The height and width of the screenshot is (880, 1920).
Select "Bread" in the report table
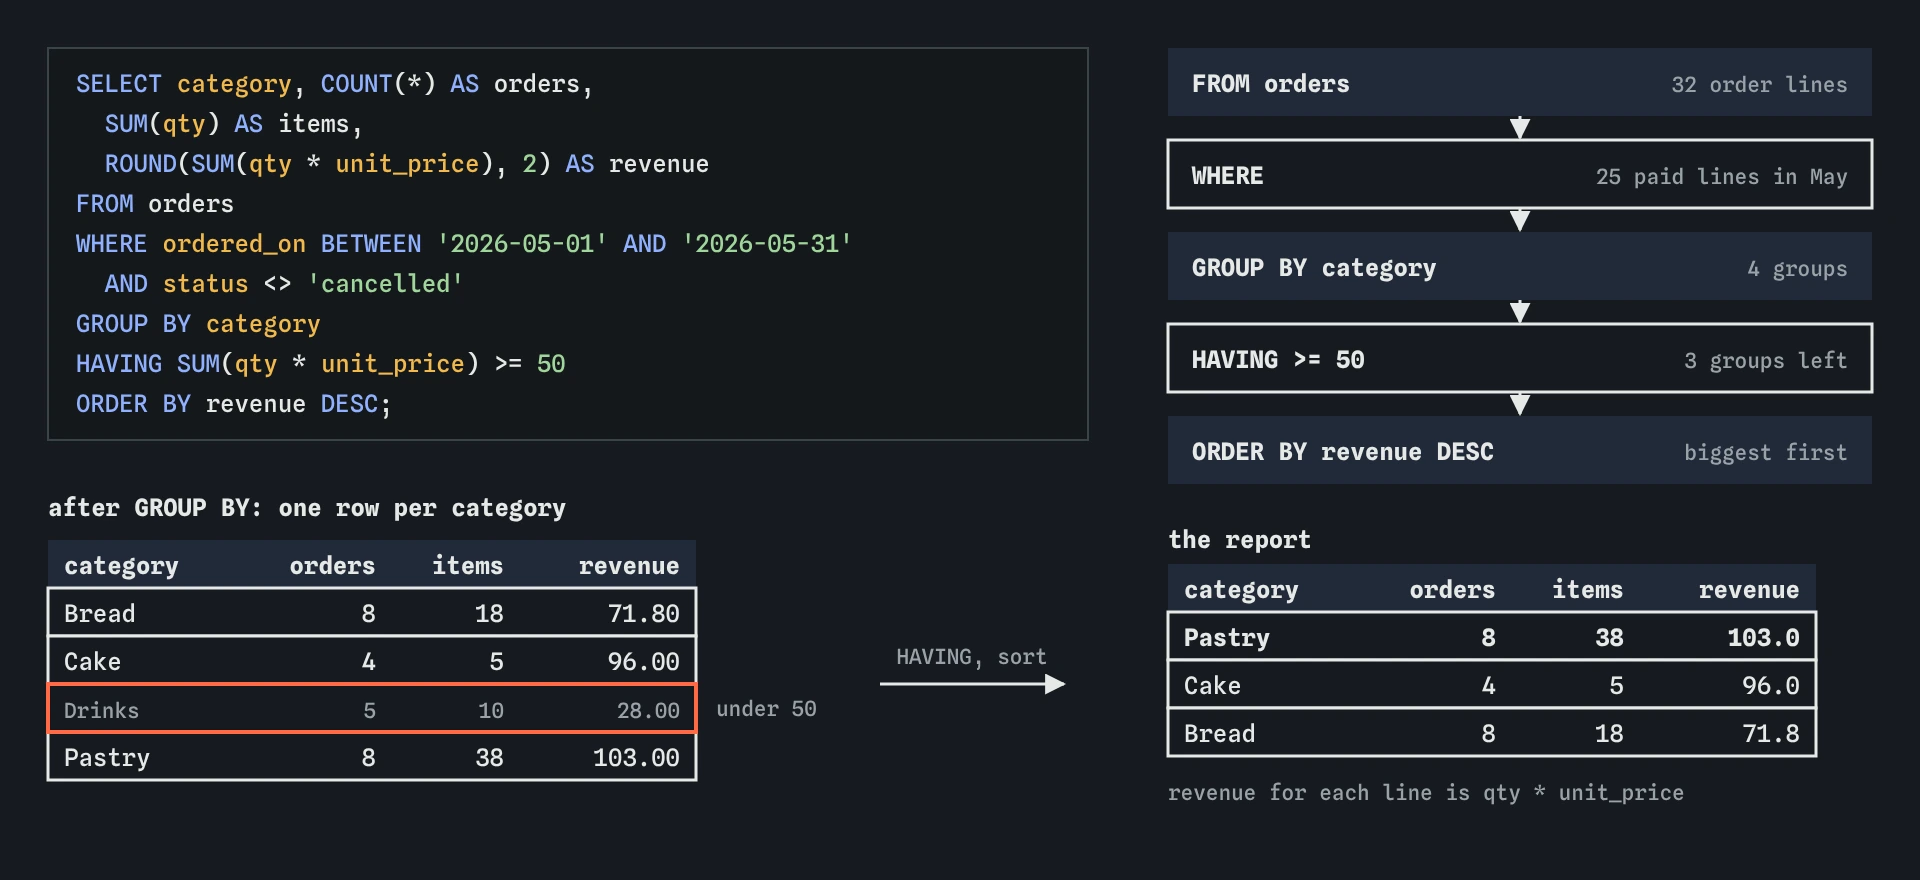pos(1219,734)
